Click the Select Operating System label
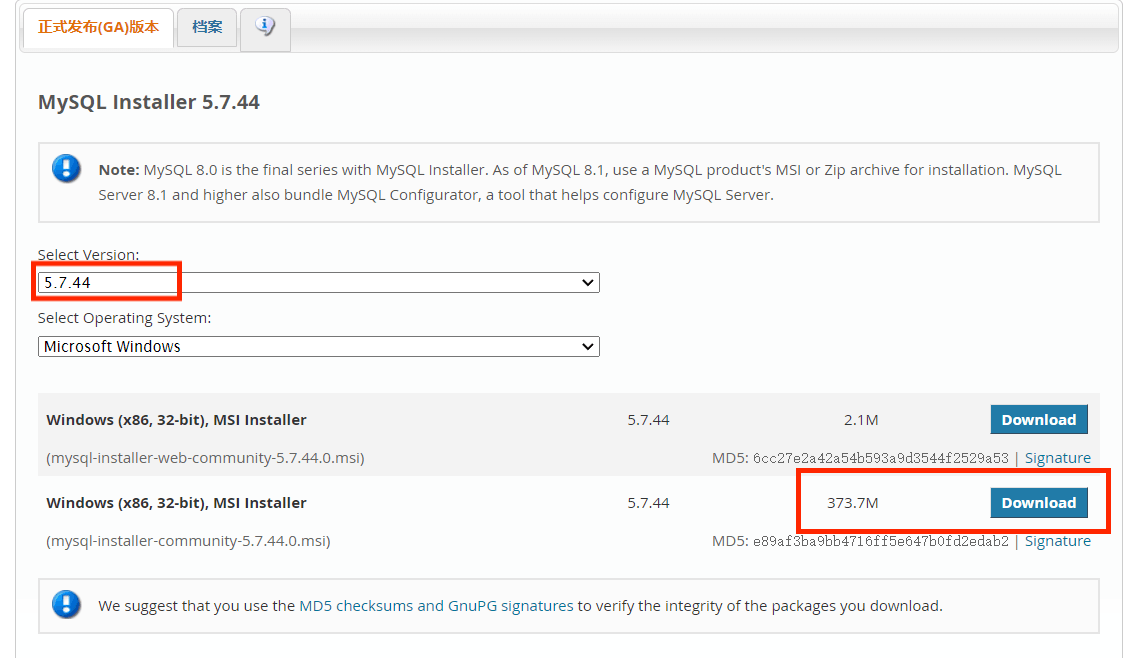 (125, 317)
